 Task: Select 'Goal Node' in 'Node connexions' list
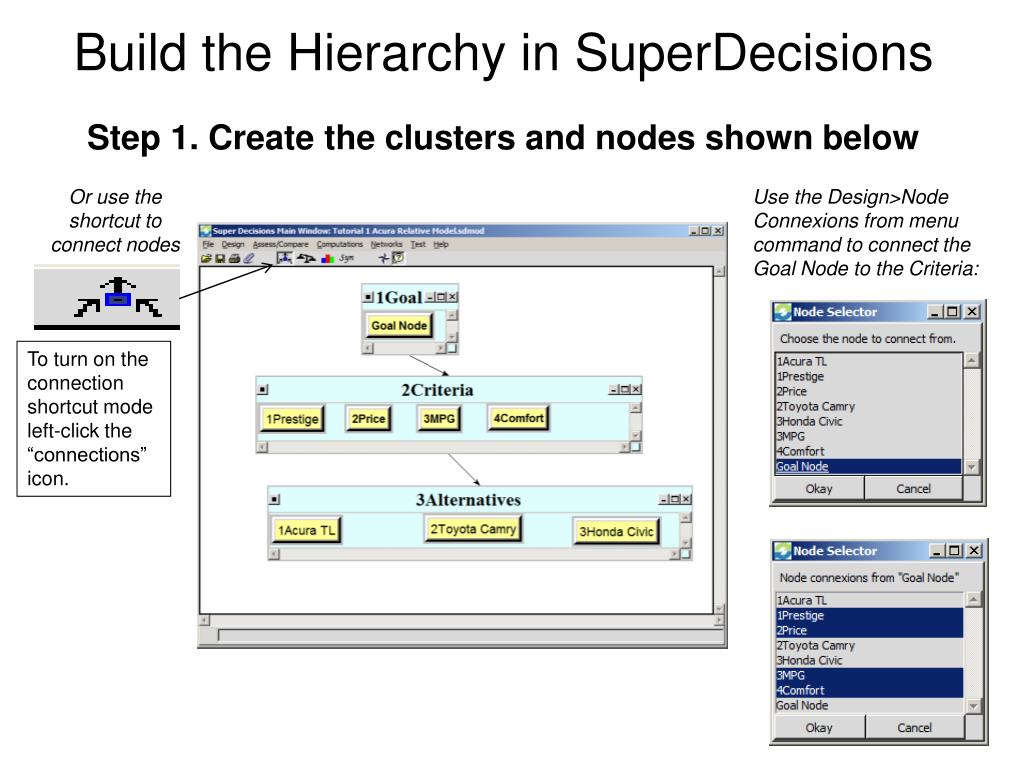pyautogui.click(x=869, y=705)
